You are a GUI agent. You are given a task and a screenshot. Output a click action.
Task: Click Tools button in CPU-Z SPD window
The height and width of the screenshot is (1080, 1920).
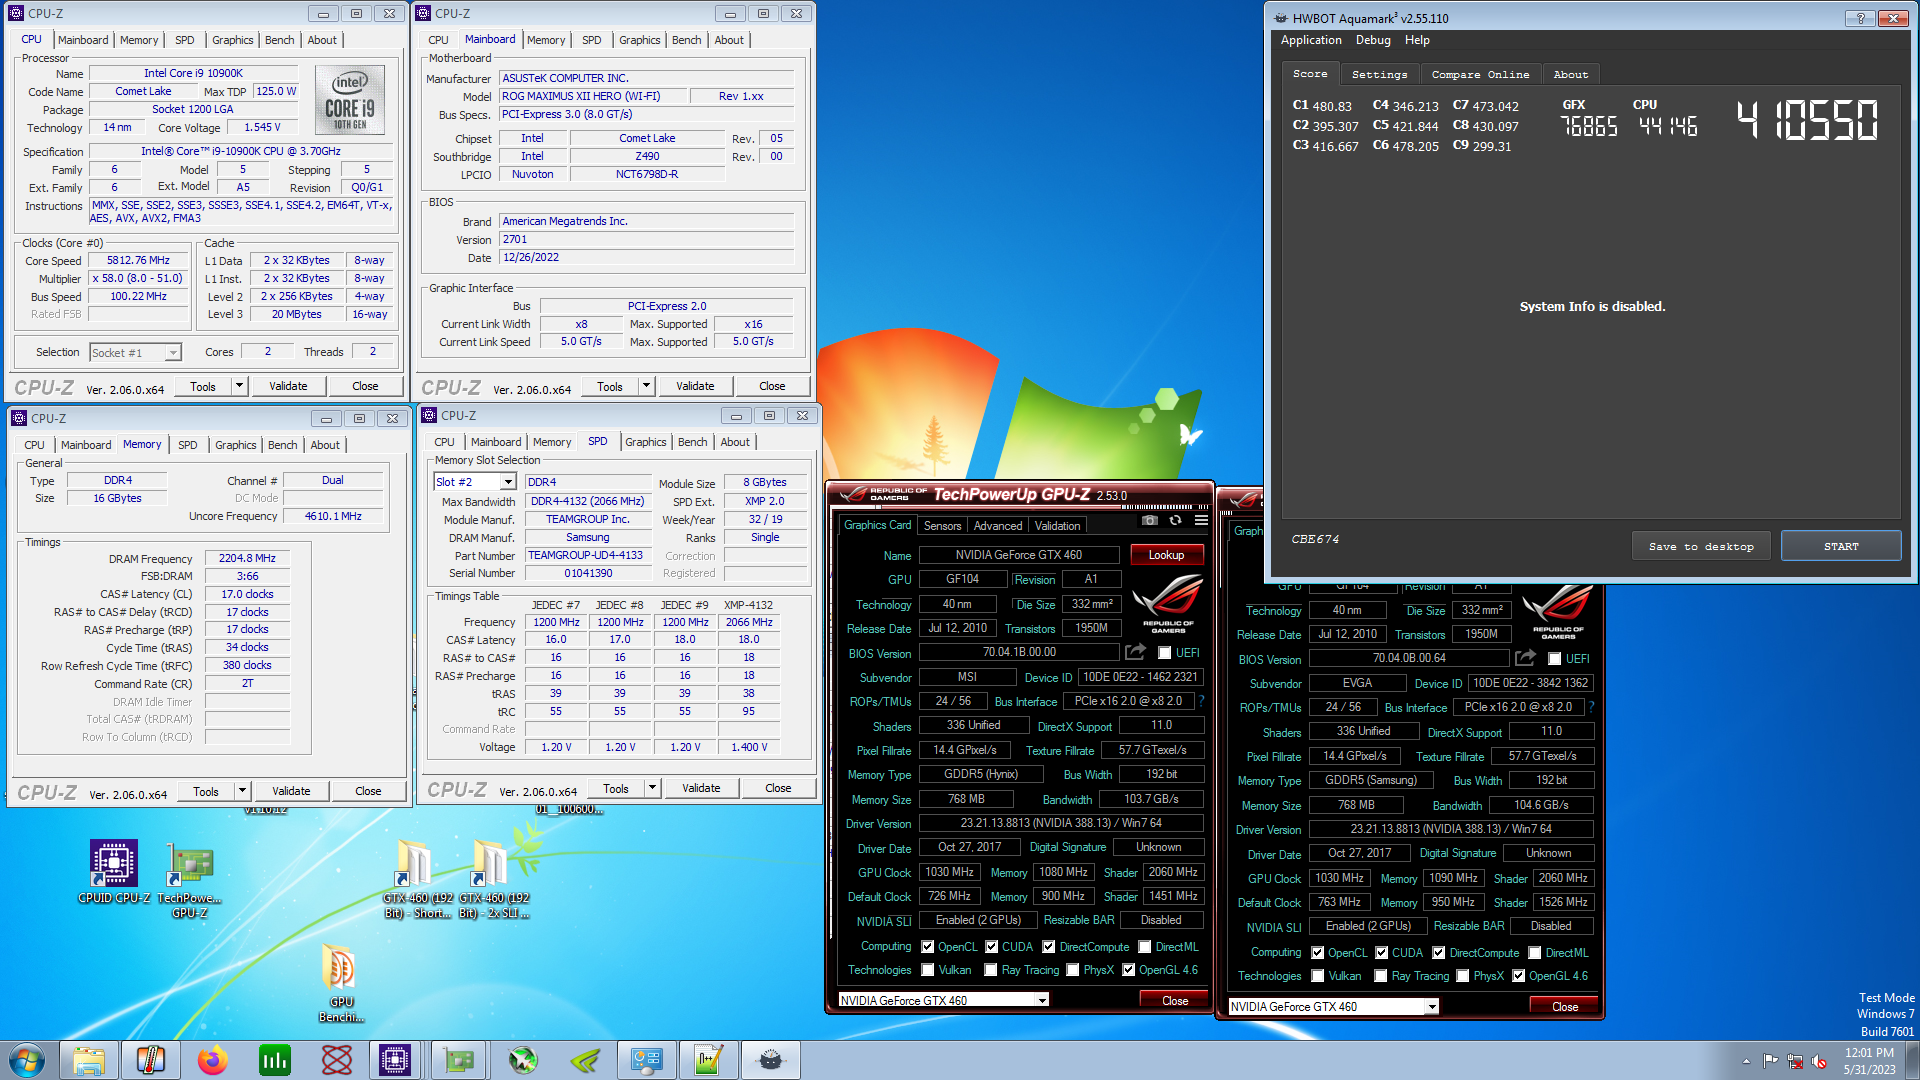tap(616, 788)
